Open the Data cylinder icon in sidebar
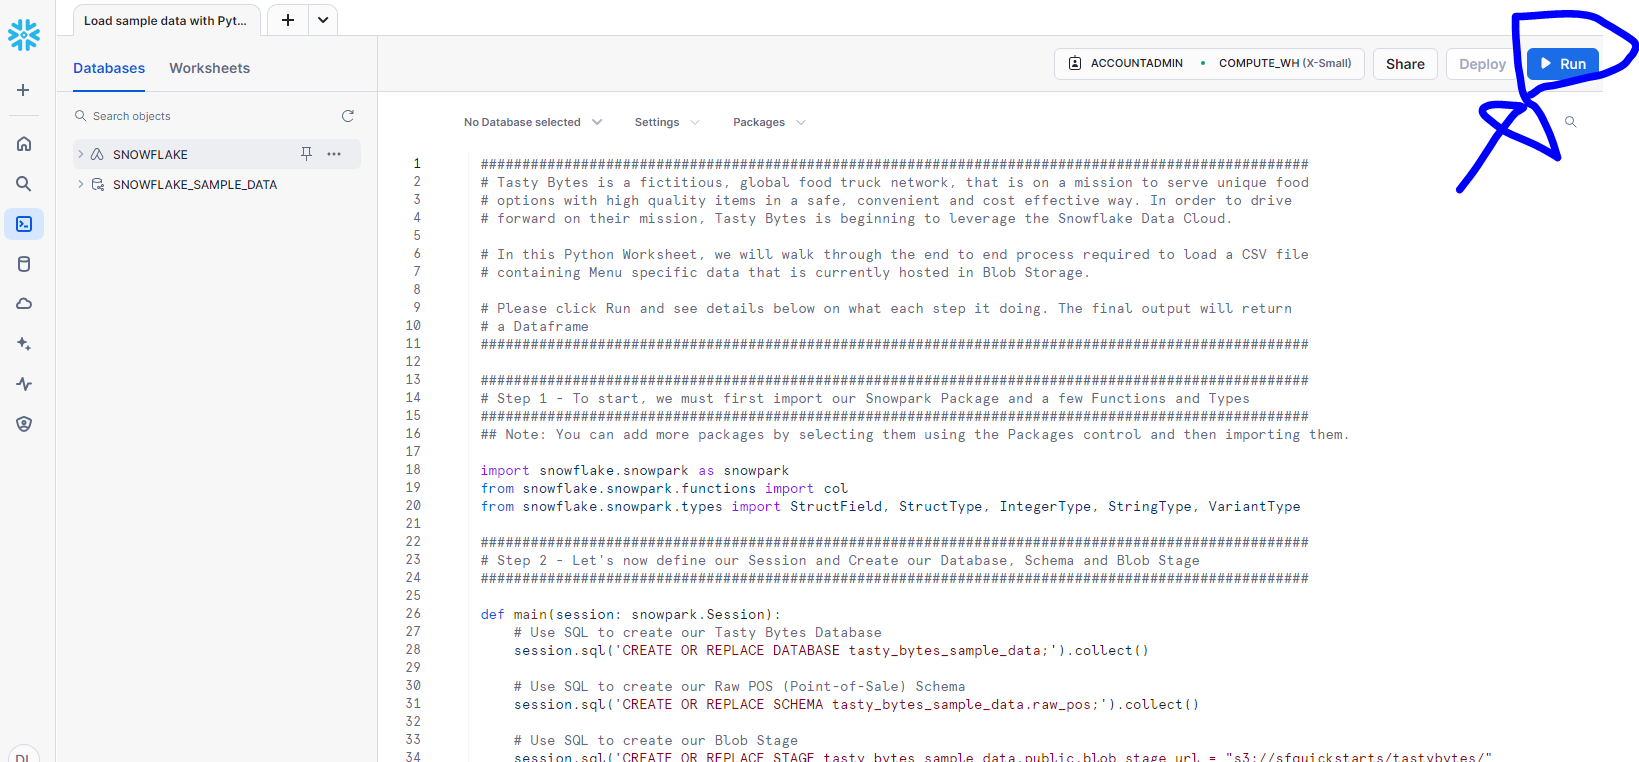This screenshot has height=762, width=1639. point(24,264)
